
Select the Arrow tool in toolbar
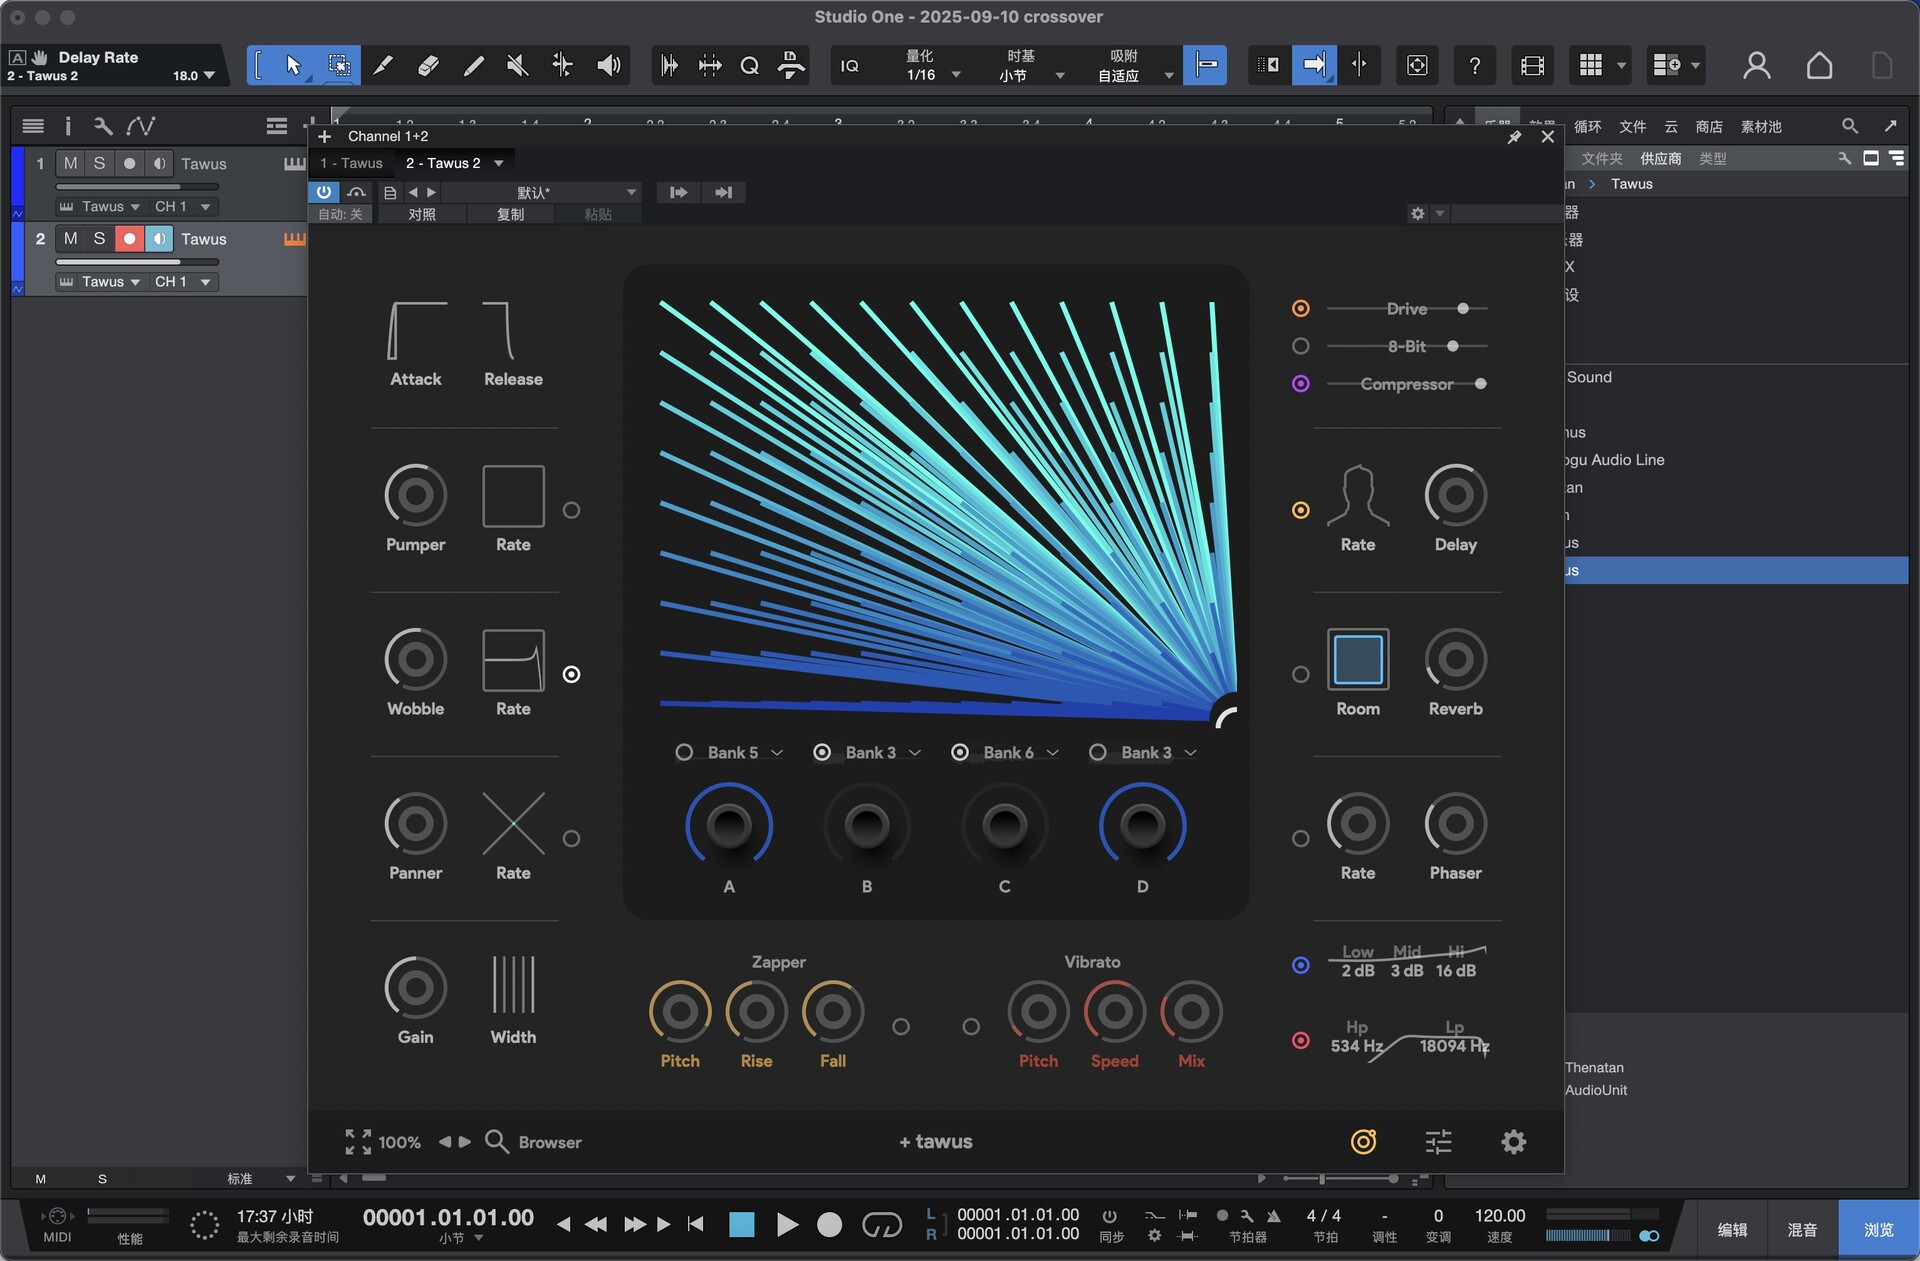coord(293,66)
